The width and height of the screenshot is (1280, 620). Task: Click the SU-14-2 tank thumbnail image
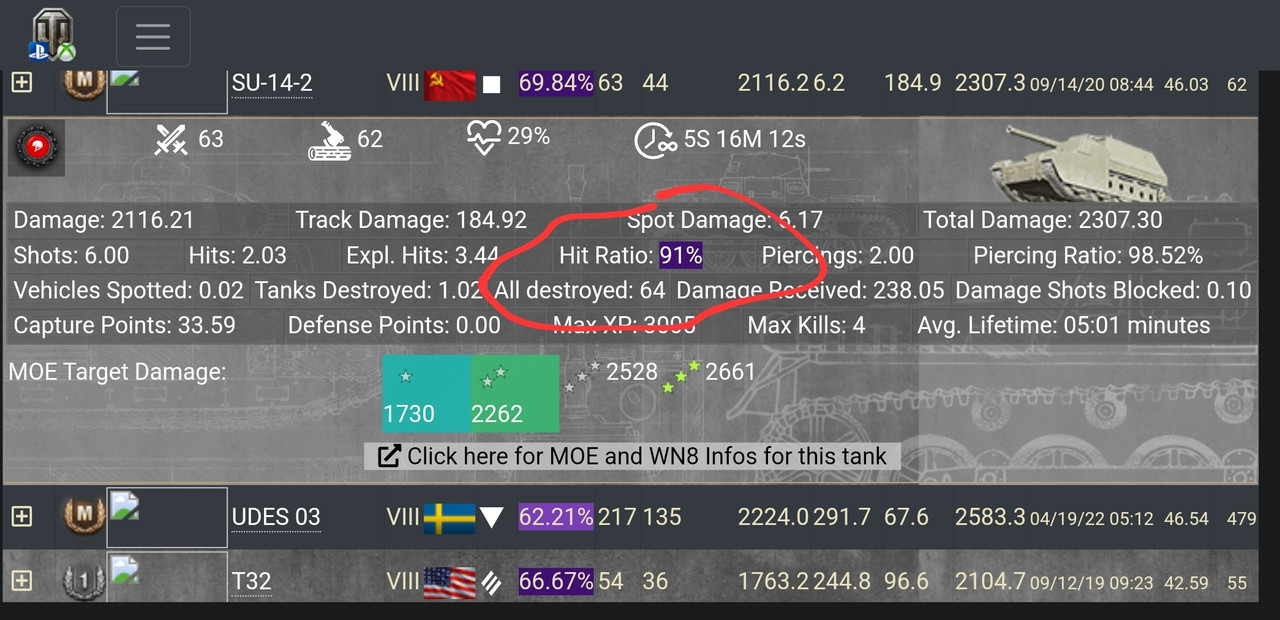tap(167, 90)
